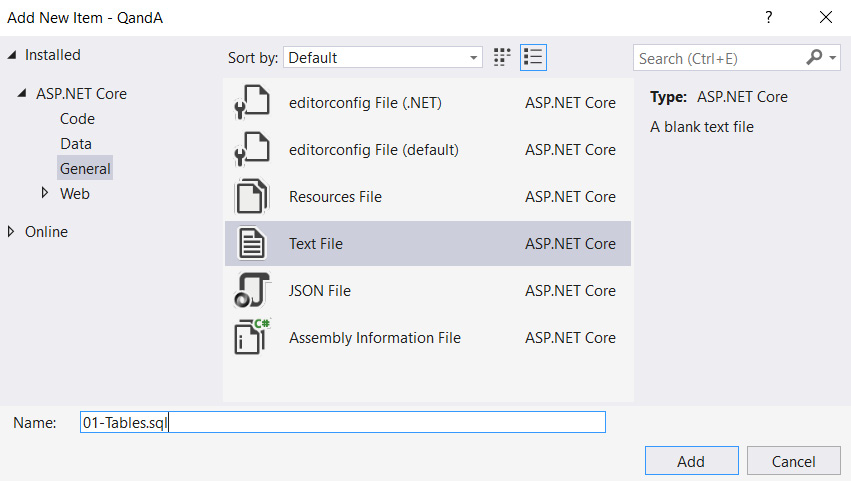Select the Web category label
Screen dimensions: 851x481
74,193
